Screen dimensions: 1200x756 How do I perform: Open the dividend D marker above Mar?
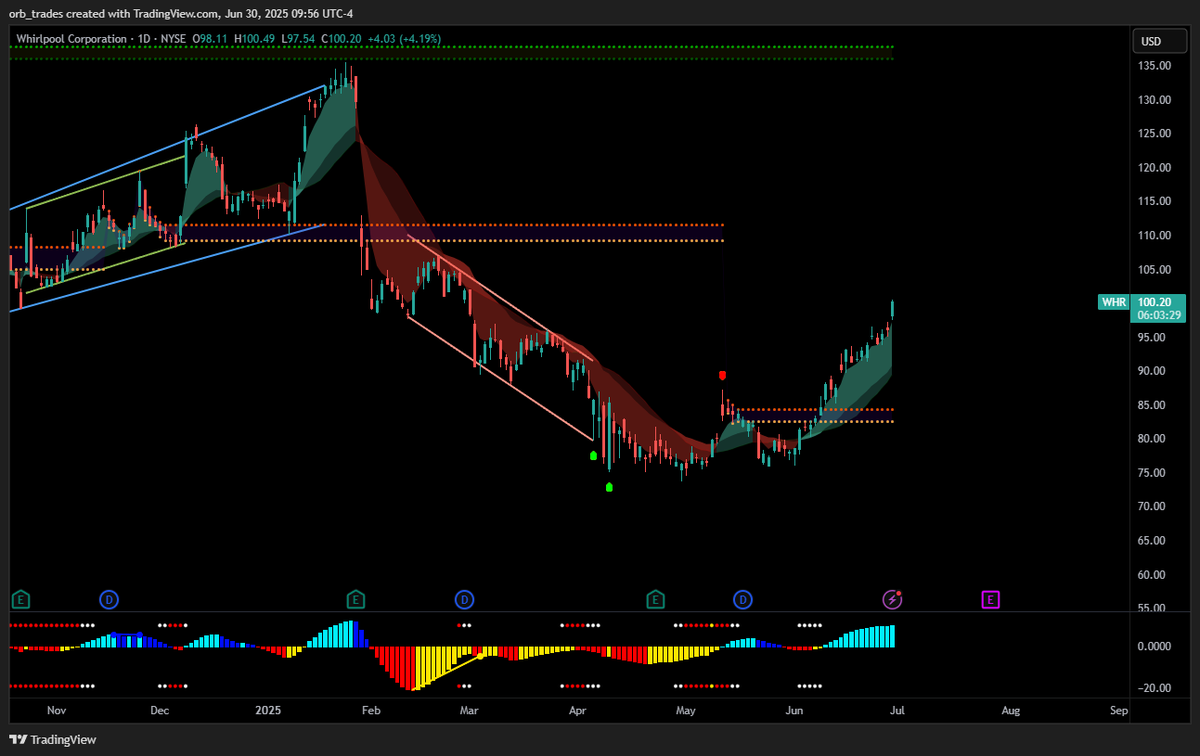[464, 600]
